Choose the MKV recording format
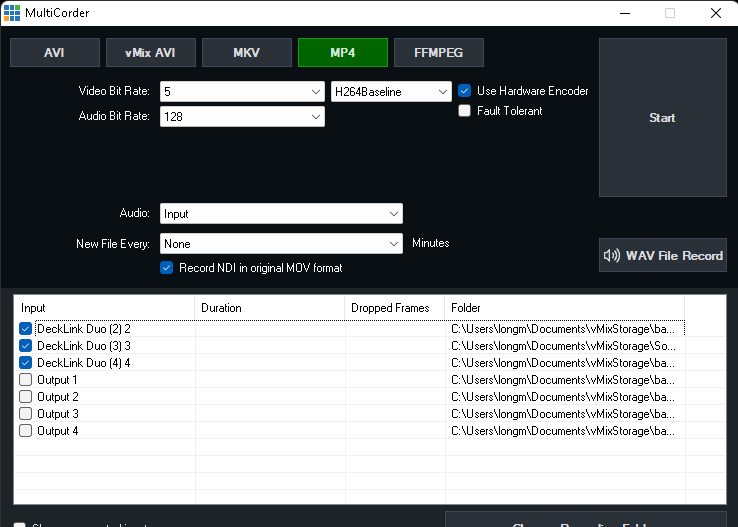738x527 pixels. (x=246, y=53)
